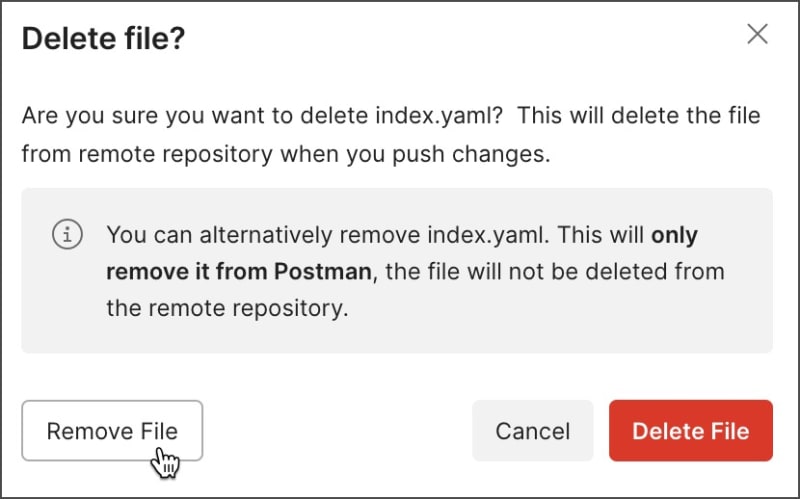The image size is (800, 499).
Task: Click "the remote repository." line in the banner
Action: pos(227,308)
